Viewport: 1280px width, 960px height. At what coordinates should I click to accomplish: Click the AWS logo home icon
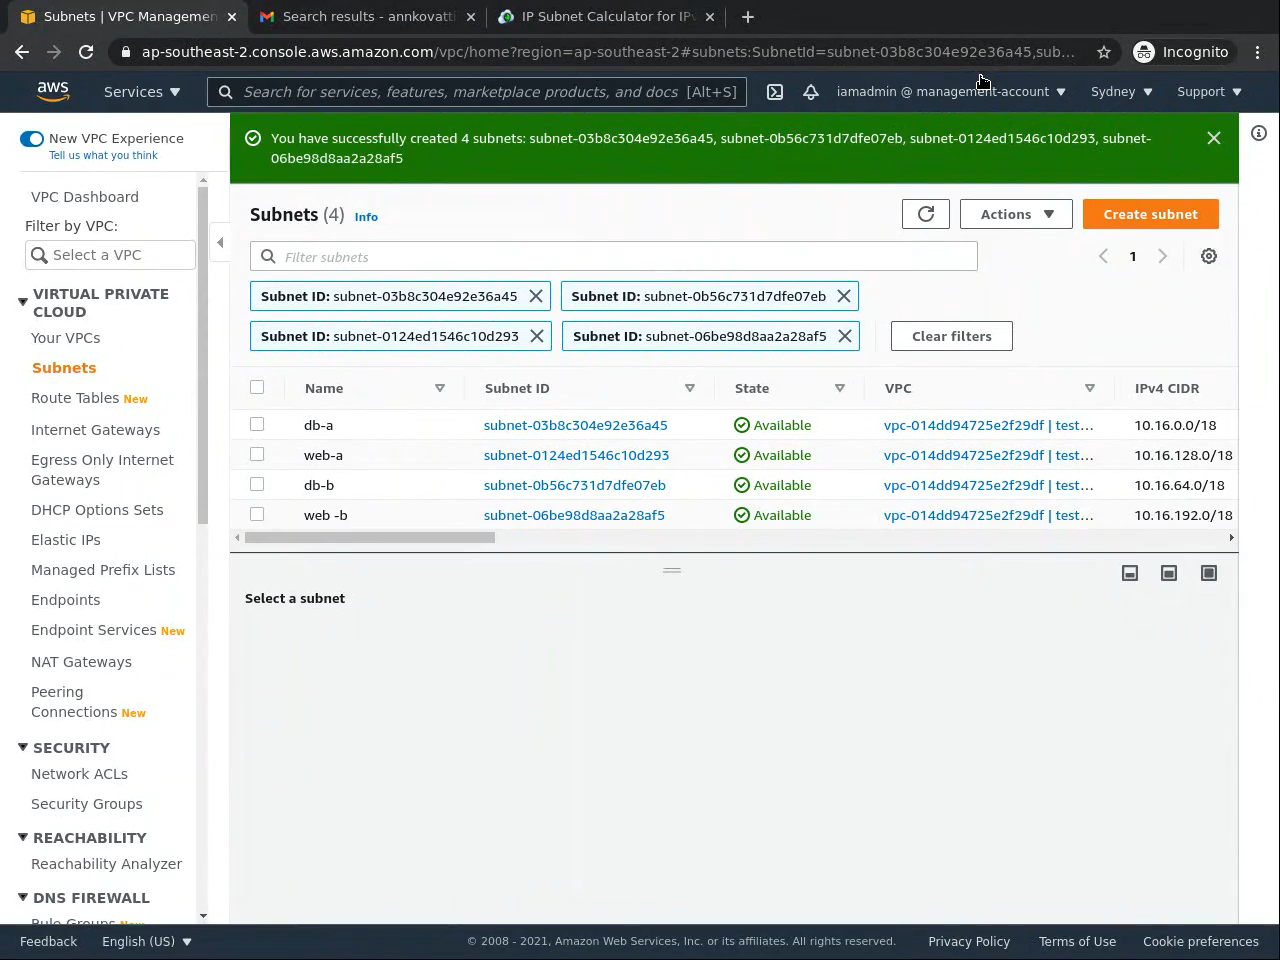(x=53, y=91)
